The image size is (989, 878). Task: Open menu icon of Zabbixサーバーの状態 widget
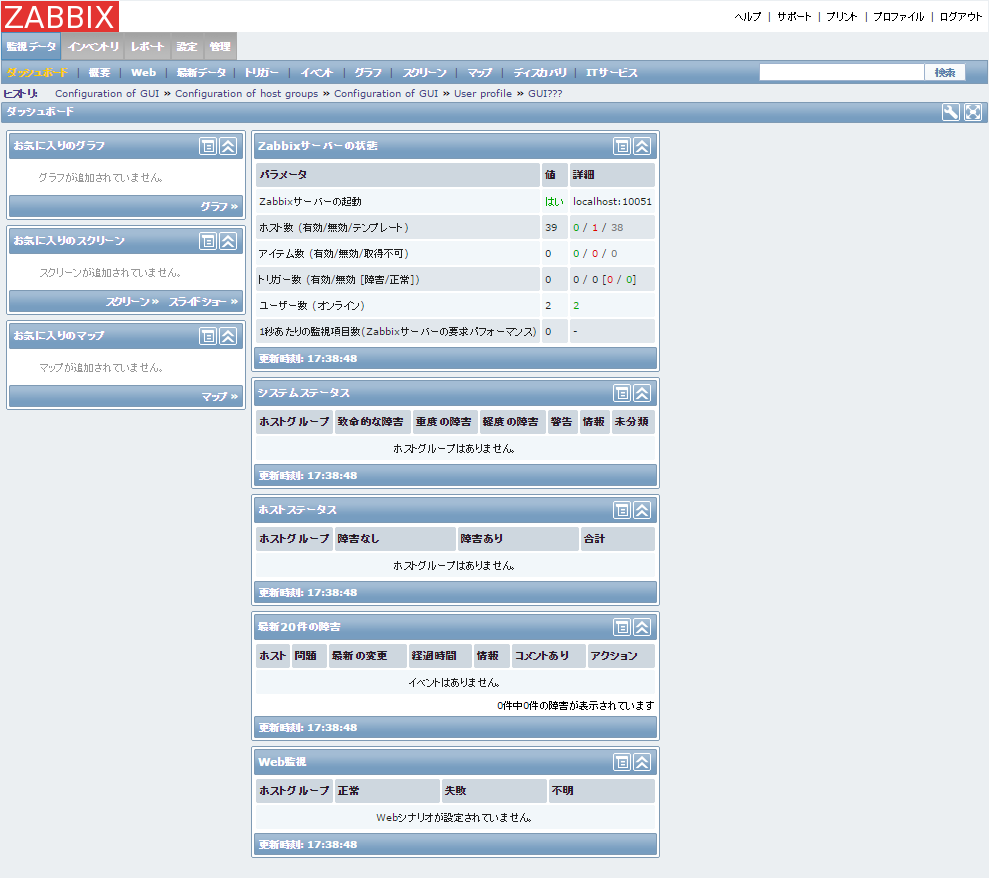pos(621,146)
